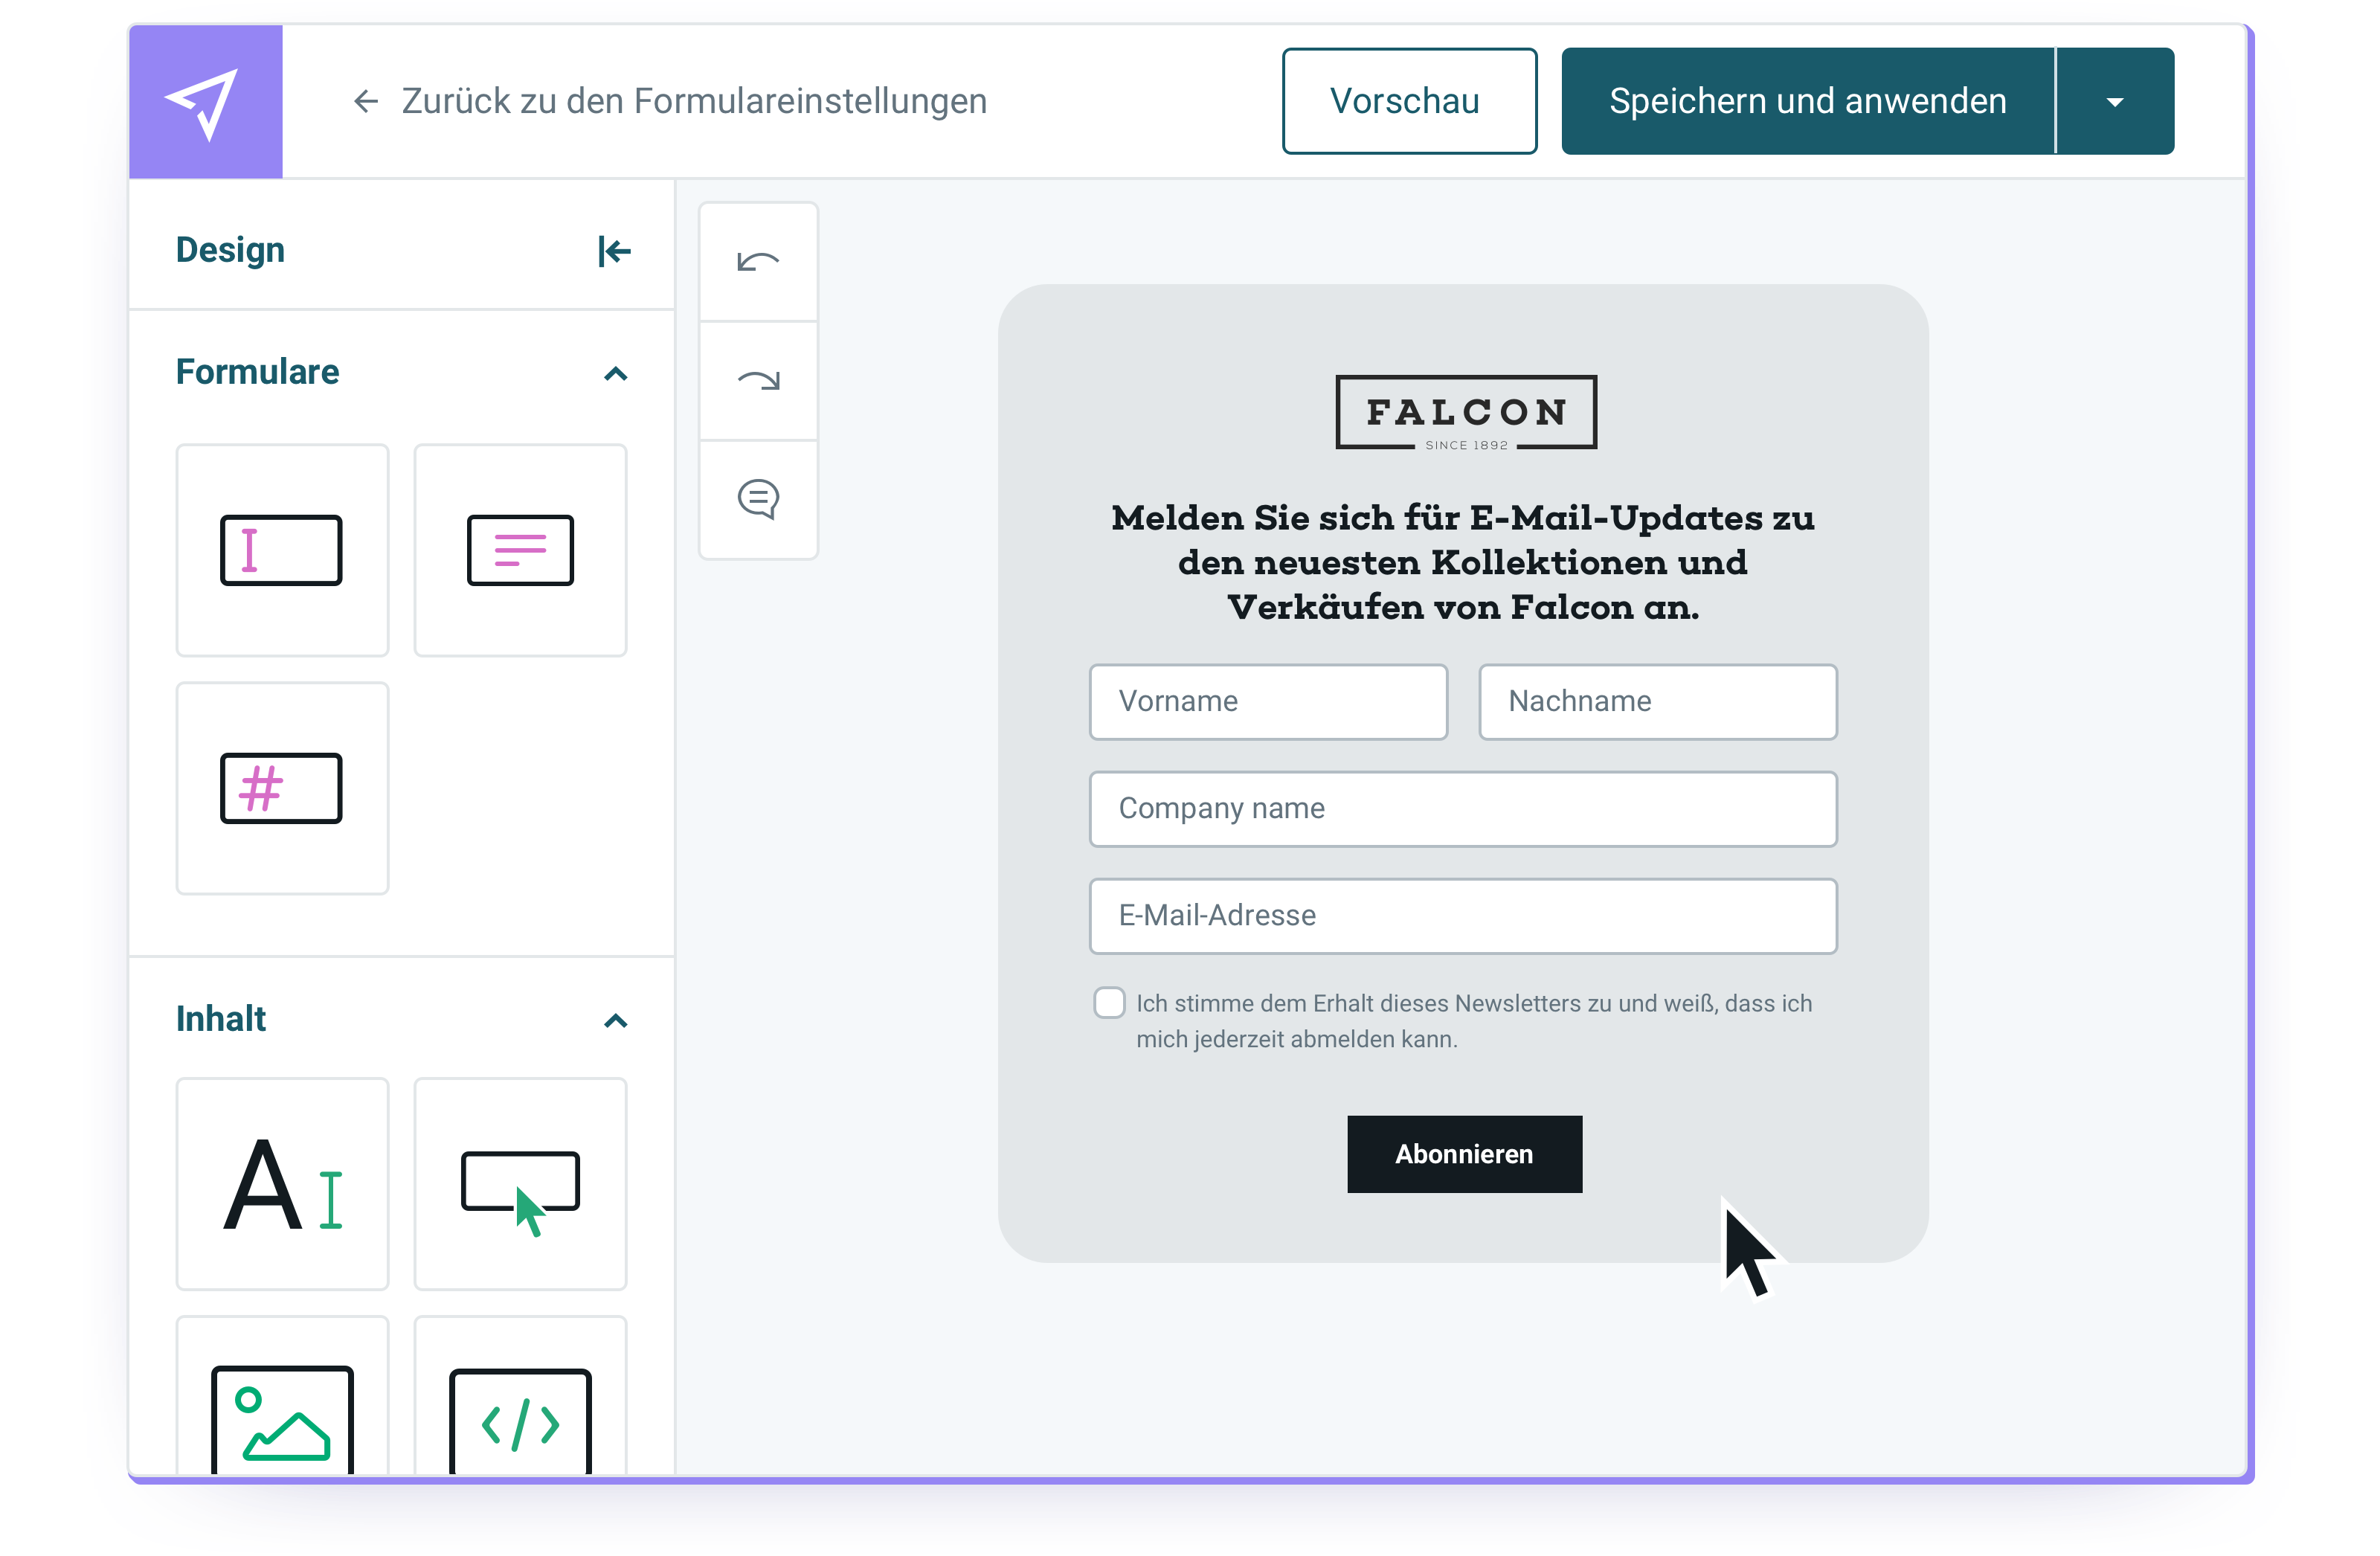Select the typography text content icon

(283, 1186)
